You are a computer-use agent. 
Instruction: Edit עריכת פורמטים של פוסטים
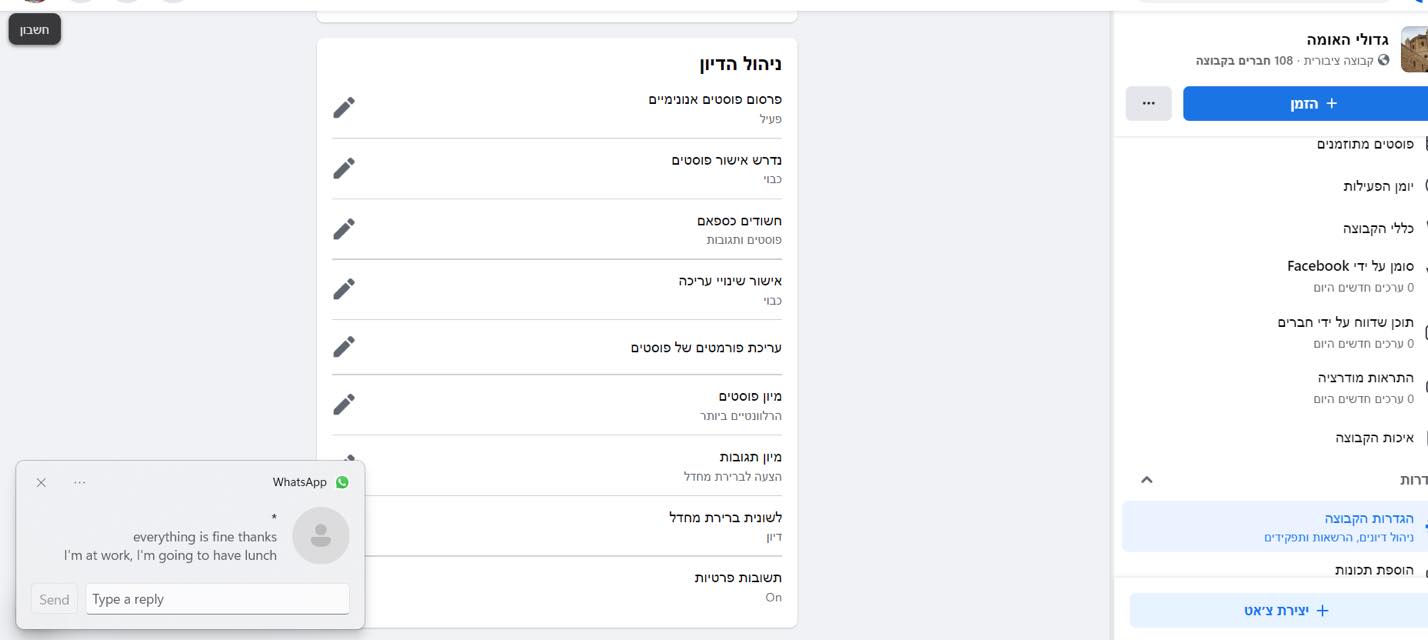click(x=344, y=347)
